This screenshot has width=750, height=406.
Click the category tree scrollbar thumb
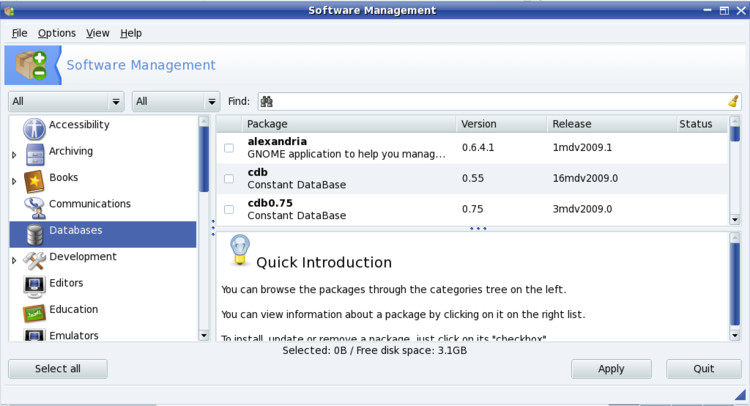click(x=204, y=159)
